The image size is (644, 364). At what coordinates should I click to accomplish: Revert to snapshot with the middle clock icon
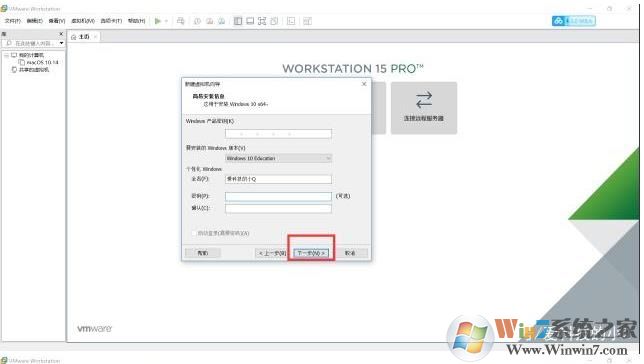[209, 21]
